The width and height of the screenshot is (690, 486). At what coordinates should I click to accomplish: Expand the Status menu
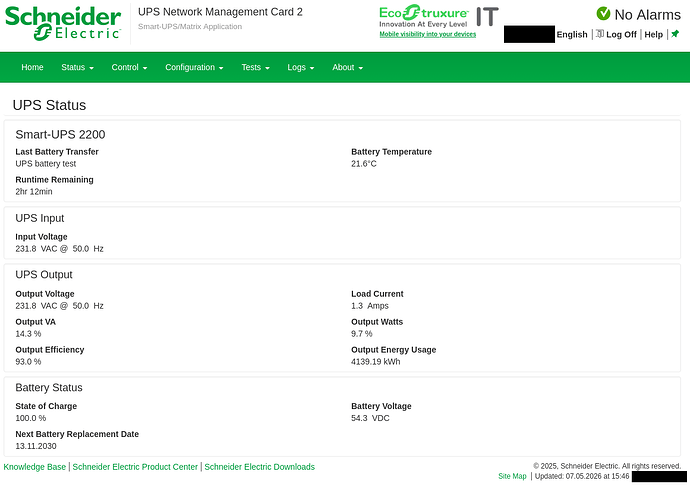(x=77, y=67)
